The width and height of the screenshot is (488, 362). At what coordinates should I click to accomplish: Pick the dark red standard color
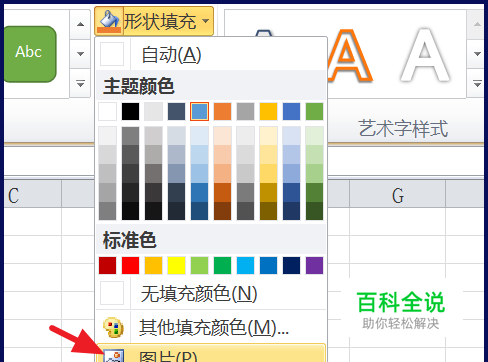point(108,265)
